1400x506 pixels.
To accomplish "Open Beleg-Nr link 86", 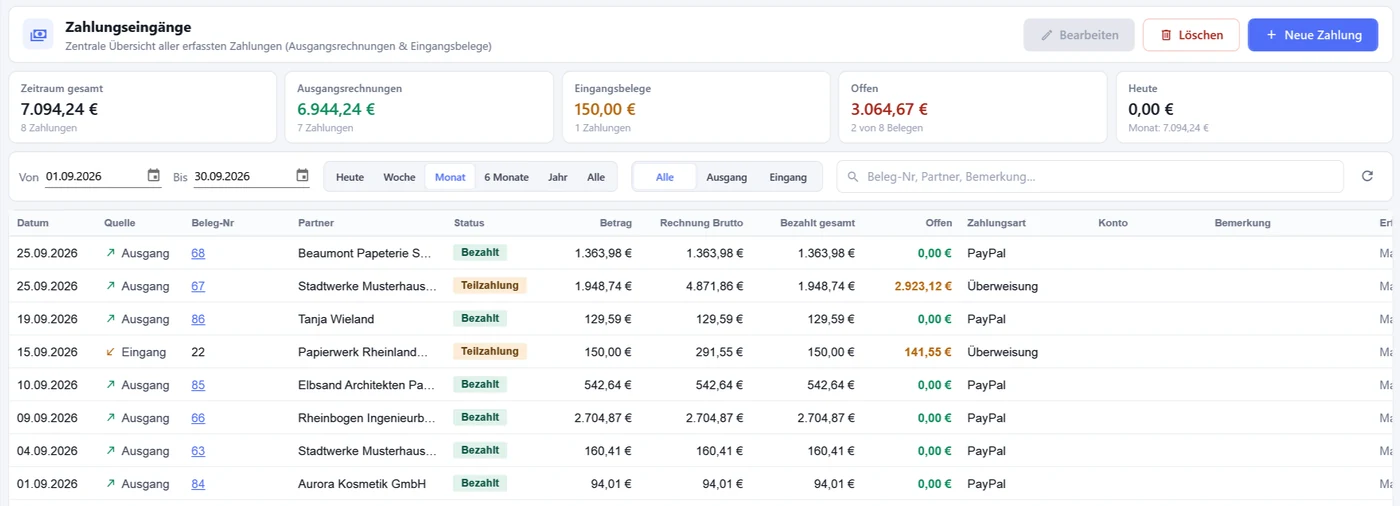I will pos(198,319).
